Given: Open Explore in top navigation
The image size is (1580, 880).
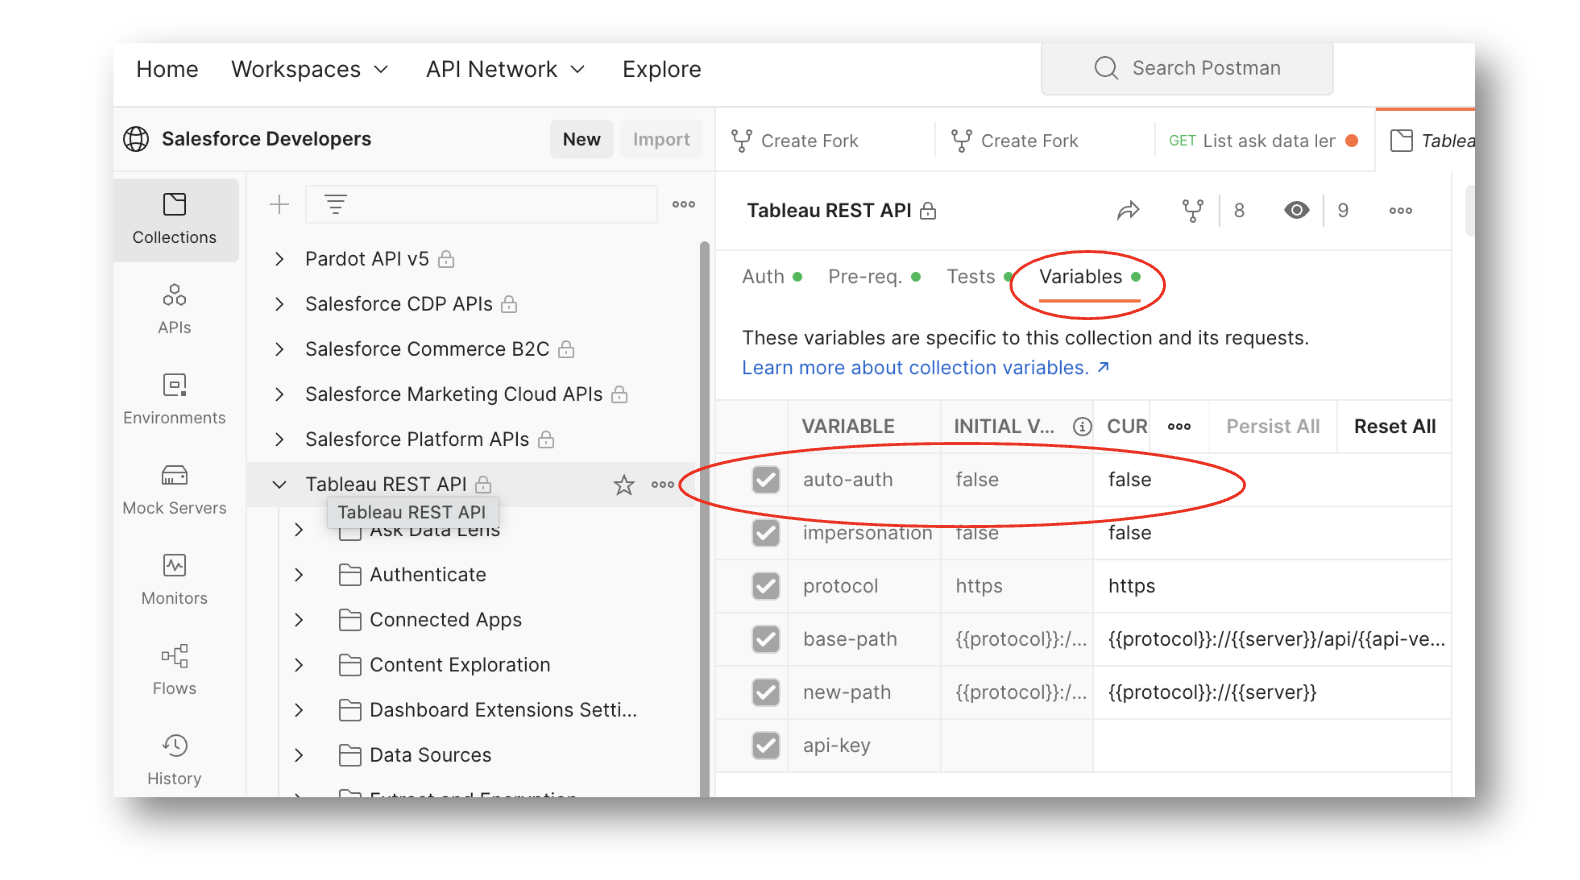Looking at the screenshot, I should tap(662, 69).
